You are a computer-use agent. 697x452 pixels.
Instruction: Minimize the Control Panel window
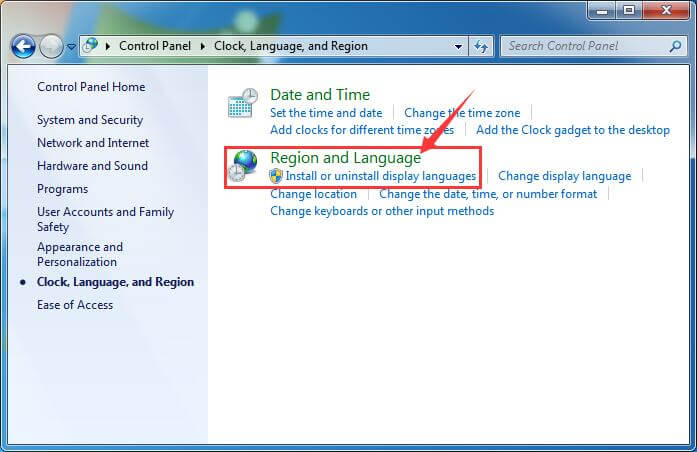pyautogui.click(x=602, y=11)
